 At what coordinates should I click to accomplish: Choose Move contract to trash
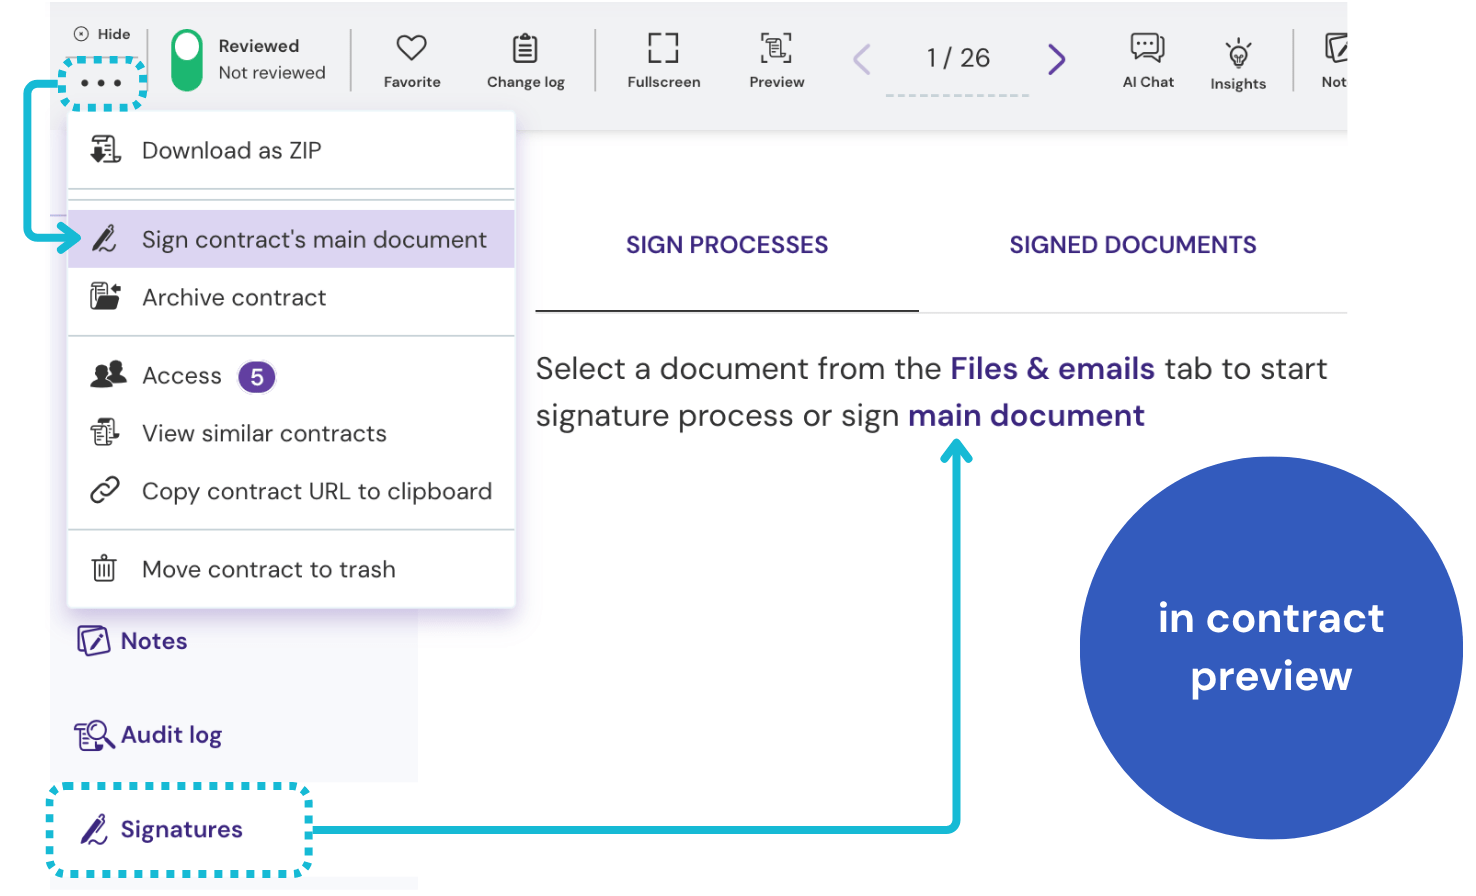[x=291, y=569]
